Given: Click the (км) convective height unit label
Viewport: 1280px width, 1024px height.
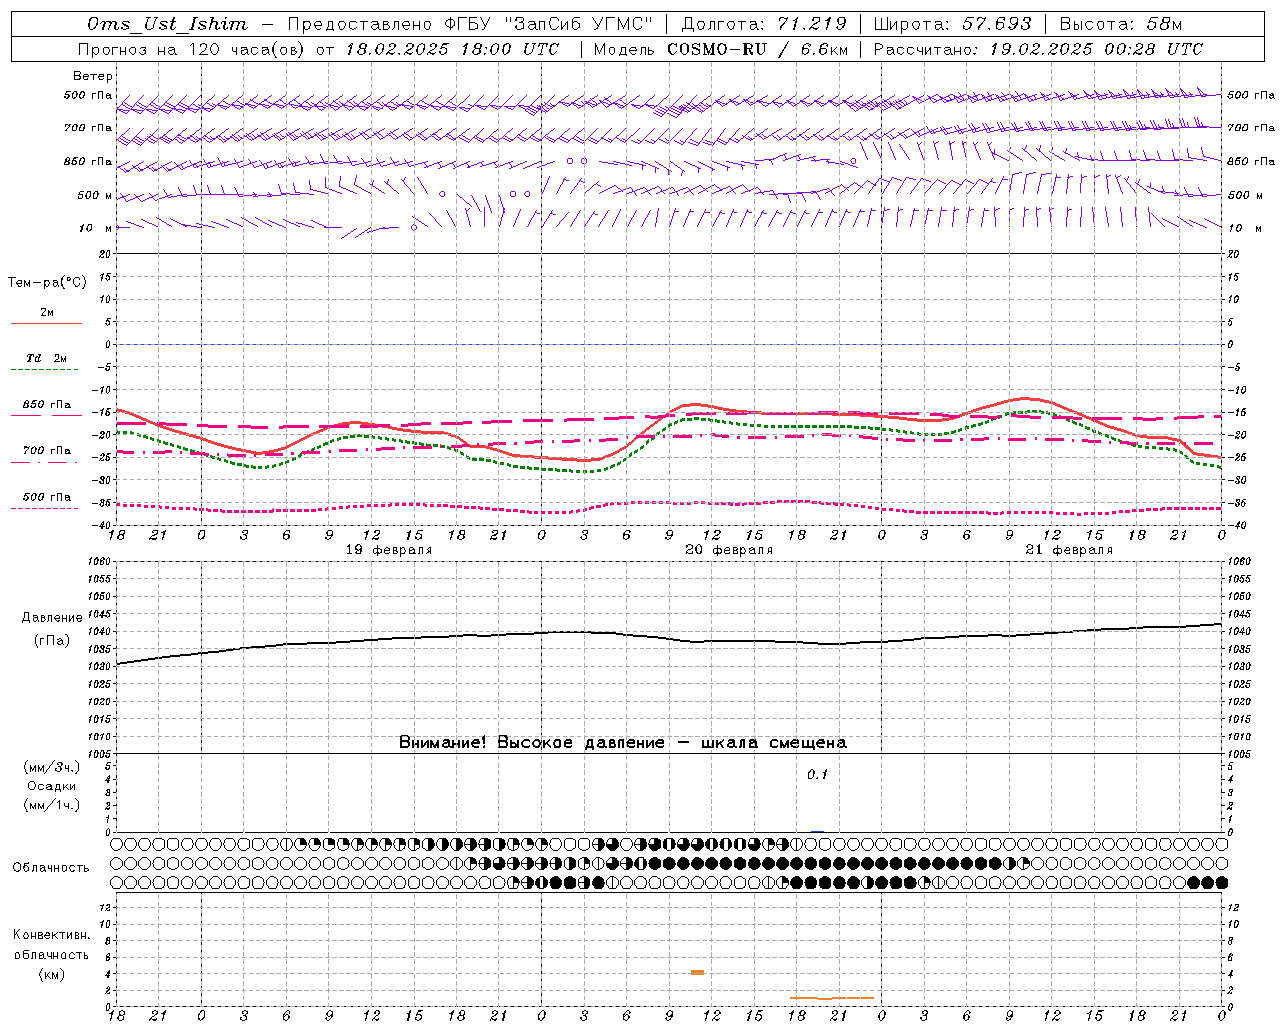Looking at the screenshot, I should click(52, 974).
